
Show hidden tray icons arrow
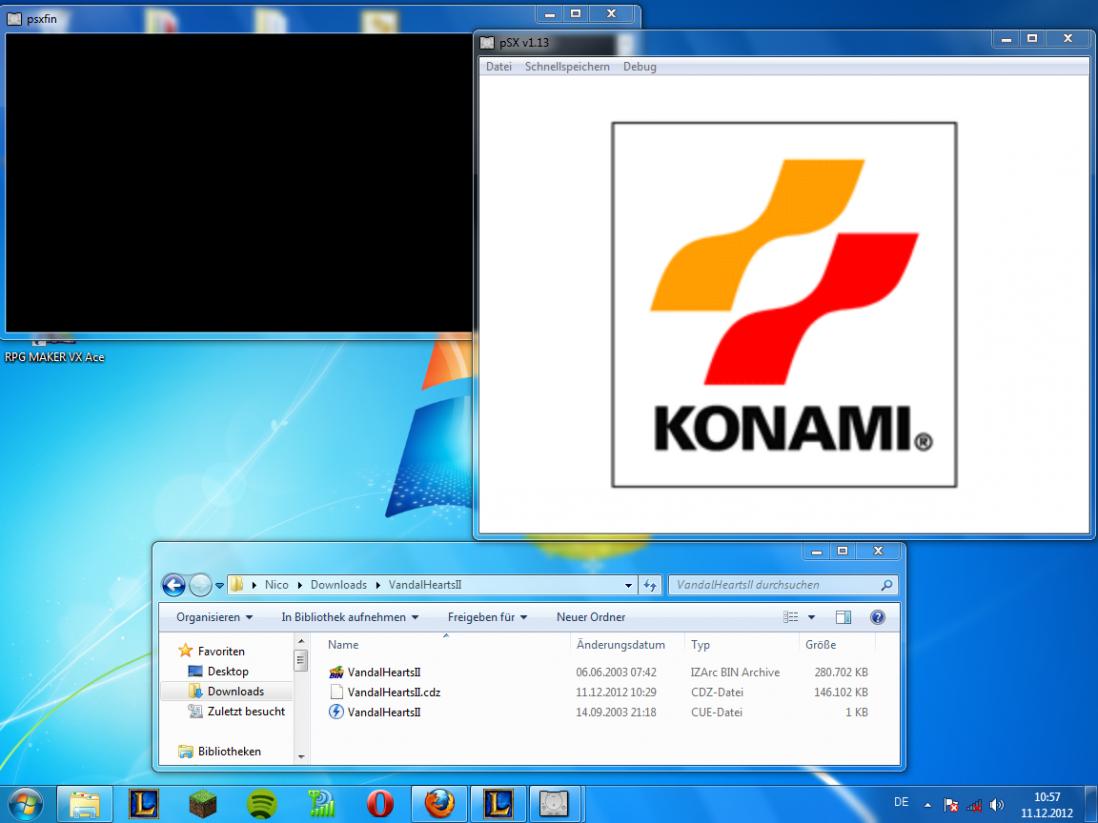click(928, 805)
